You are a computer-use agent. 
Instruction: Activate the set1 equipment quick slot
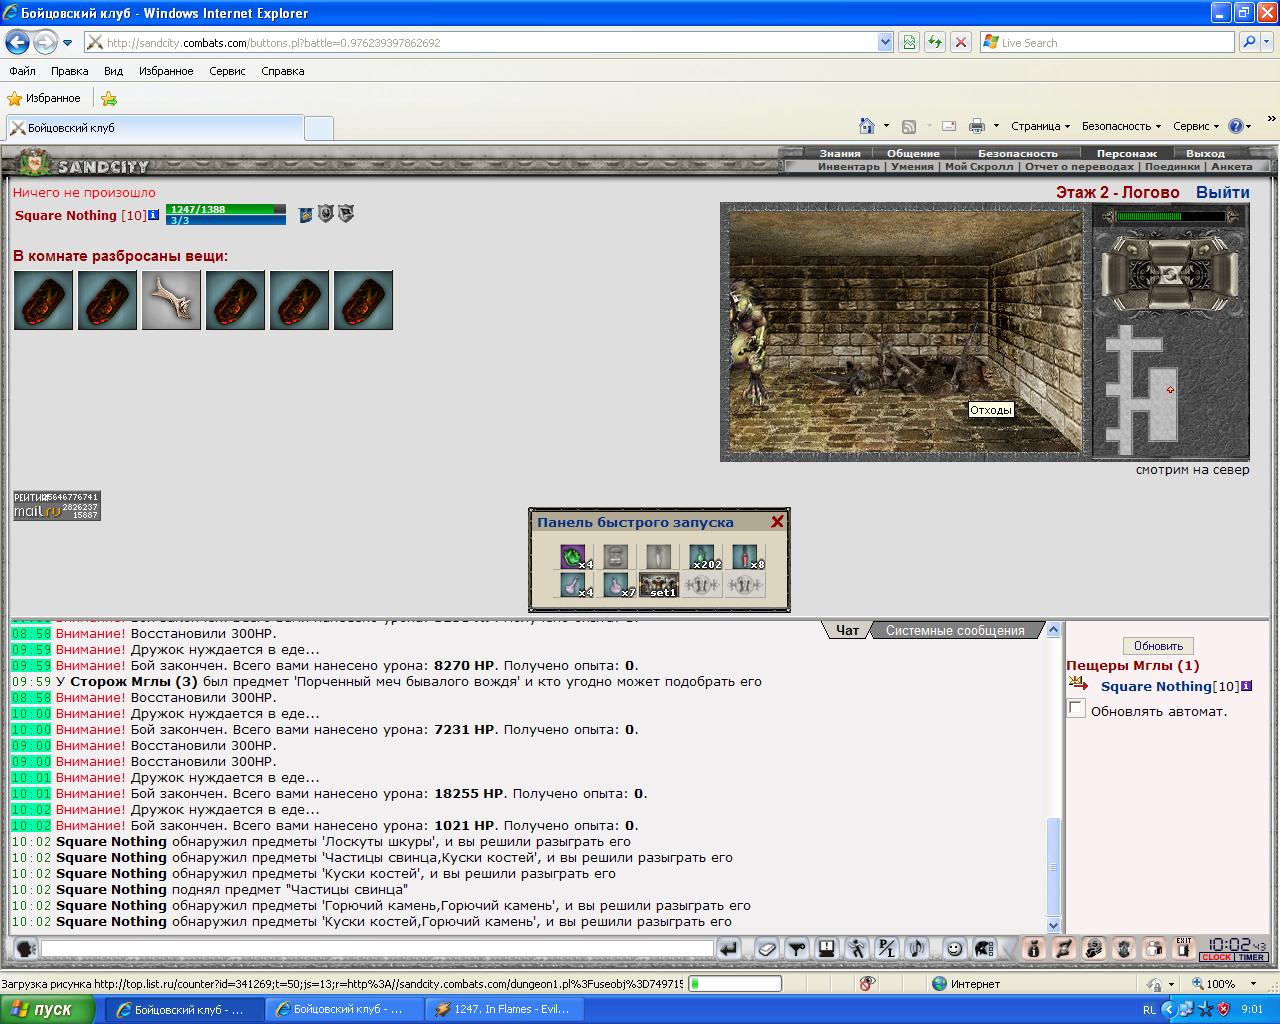coord(659,585)
